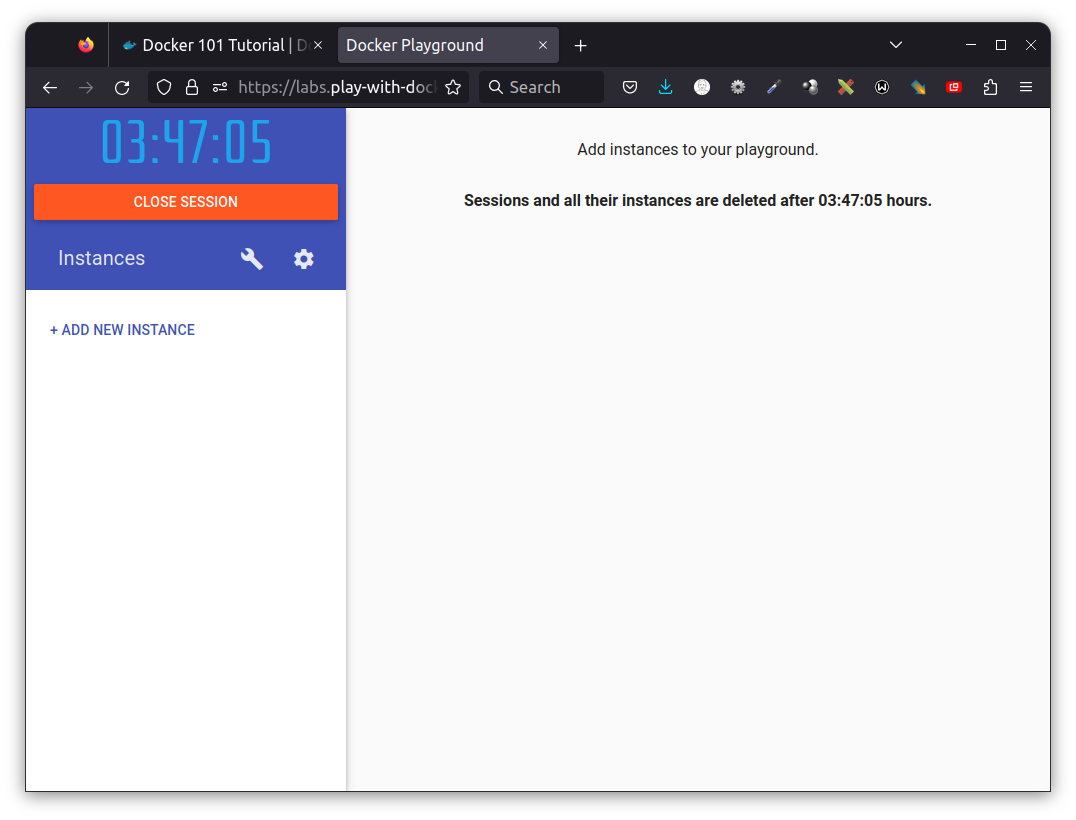Click the forward navigation arrow
1076x820 pixels.
(86, 87)
